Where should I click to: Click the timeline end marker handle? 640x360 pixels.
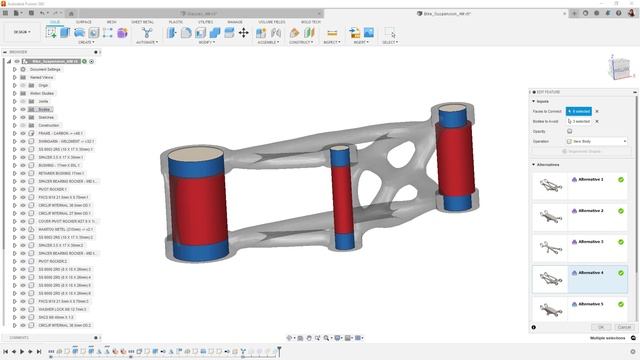tap(280, 351)
